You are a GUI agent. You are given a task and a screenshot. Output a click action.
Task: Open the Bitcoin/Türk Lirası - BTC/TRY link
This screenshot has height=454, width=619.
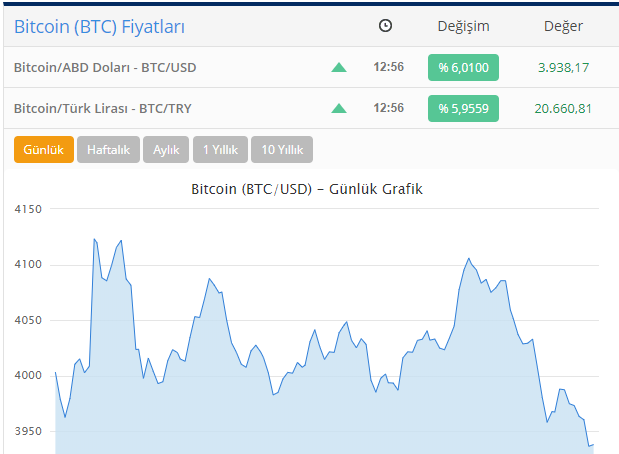pos(103,108)
